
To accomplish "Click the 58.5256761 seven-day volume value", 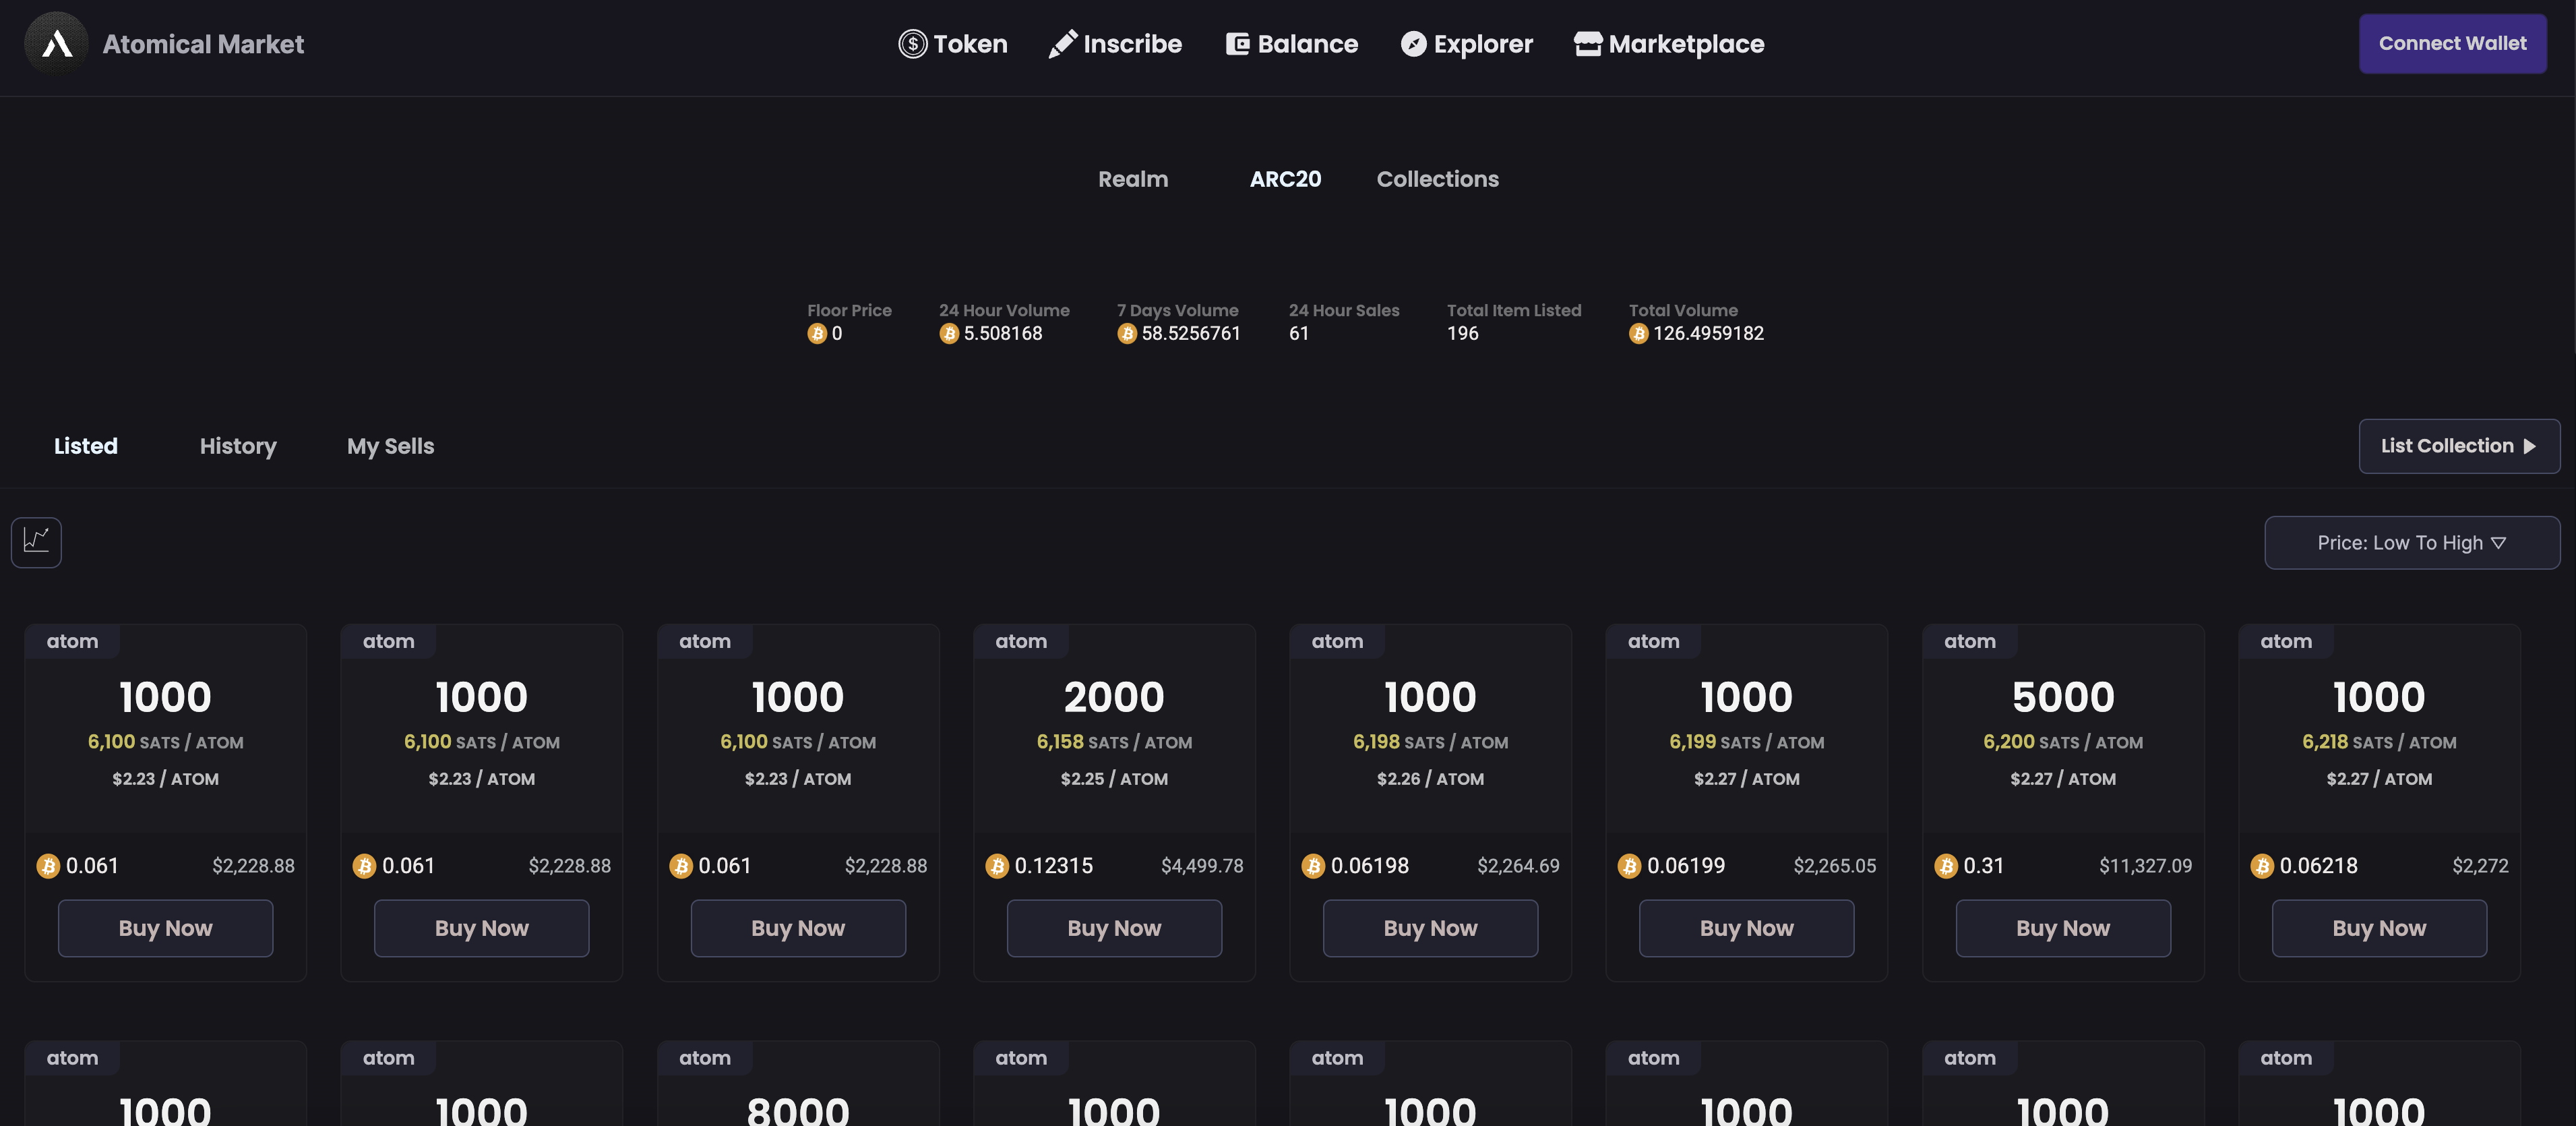I will click(1191, 334).
